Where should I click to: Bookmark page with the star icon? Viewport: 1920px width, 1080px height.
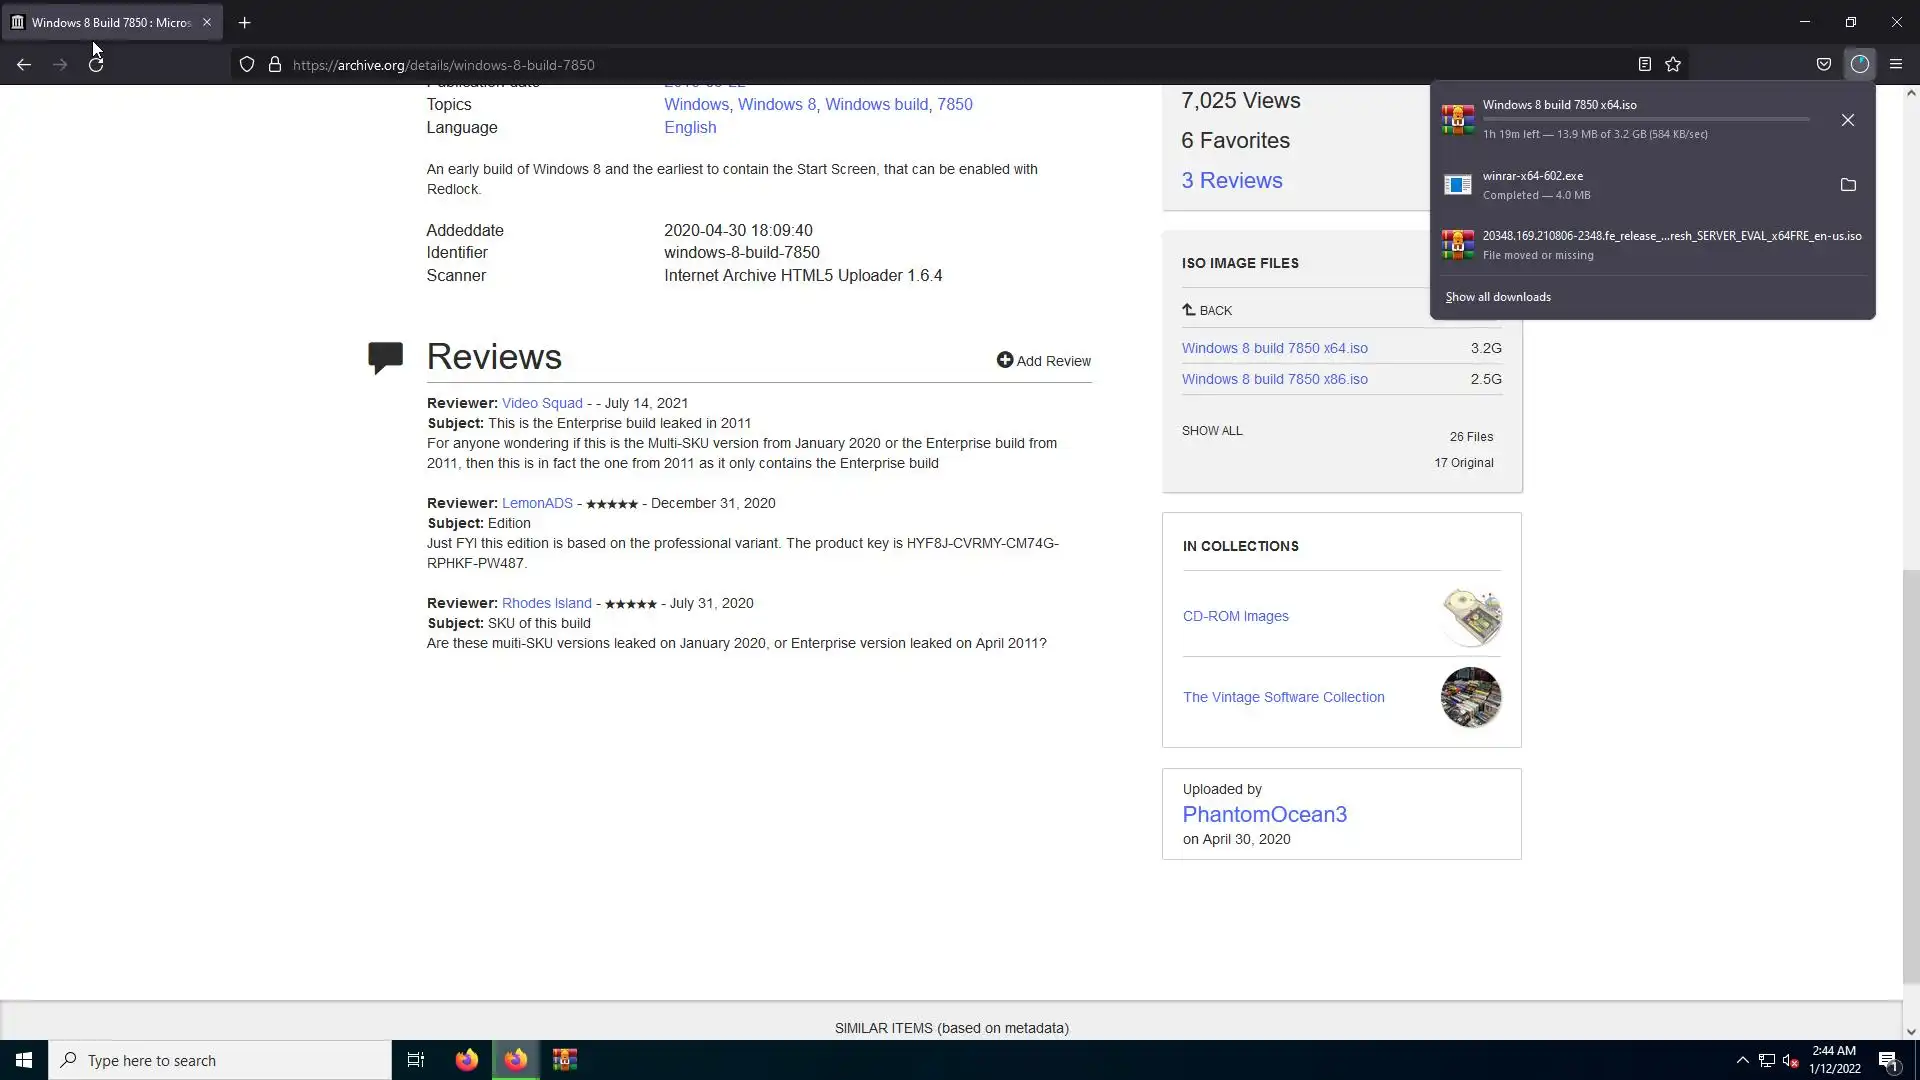(x=1673, y=65)
